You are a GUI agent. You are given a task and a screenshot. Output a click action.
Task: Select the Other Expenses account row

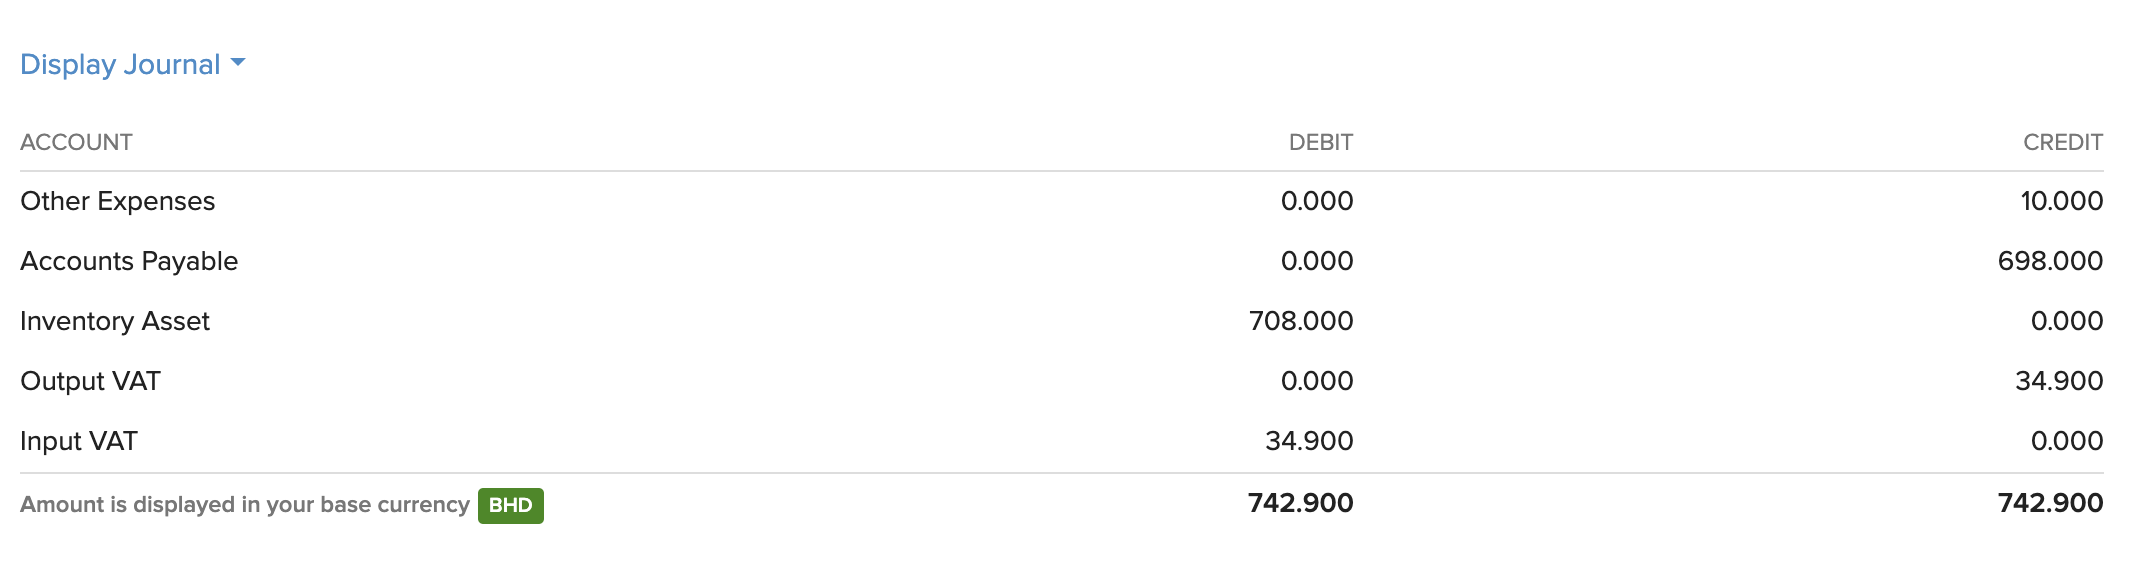pyautogui.click(x=118, y=201)
